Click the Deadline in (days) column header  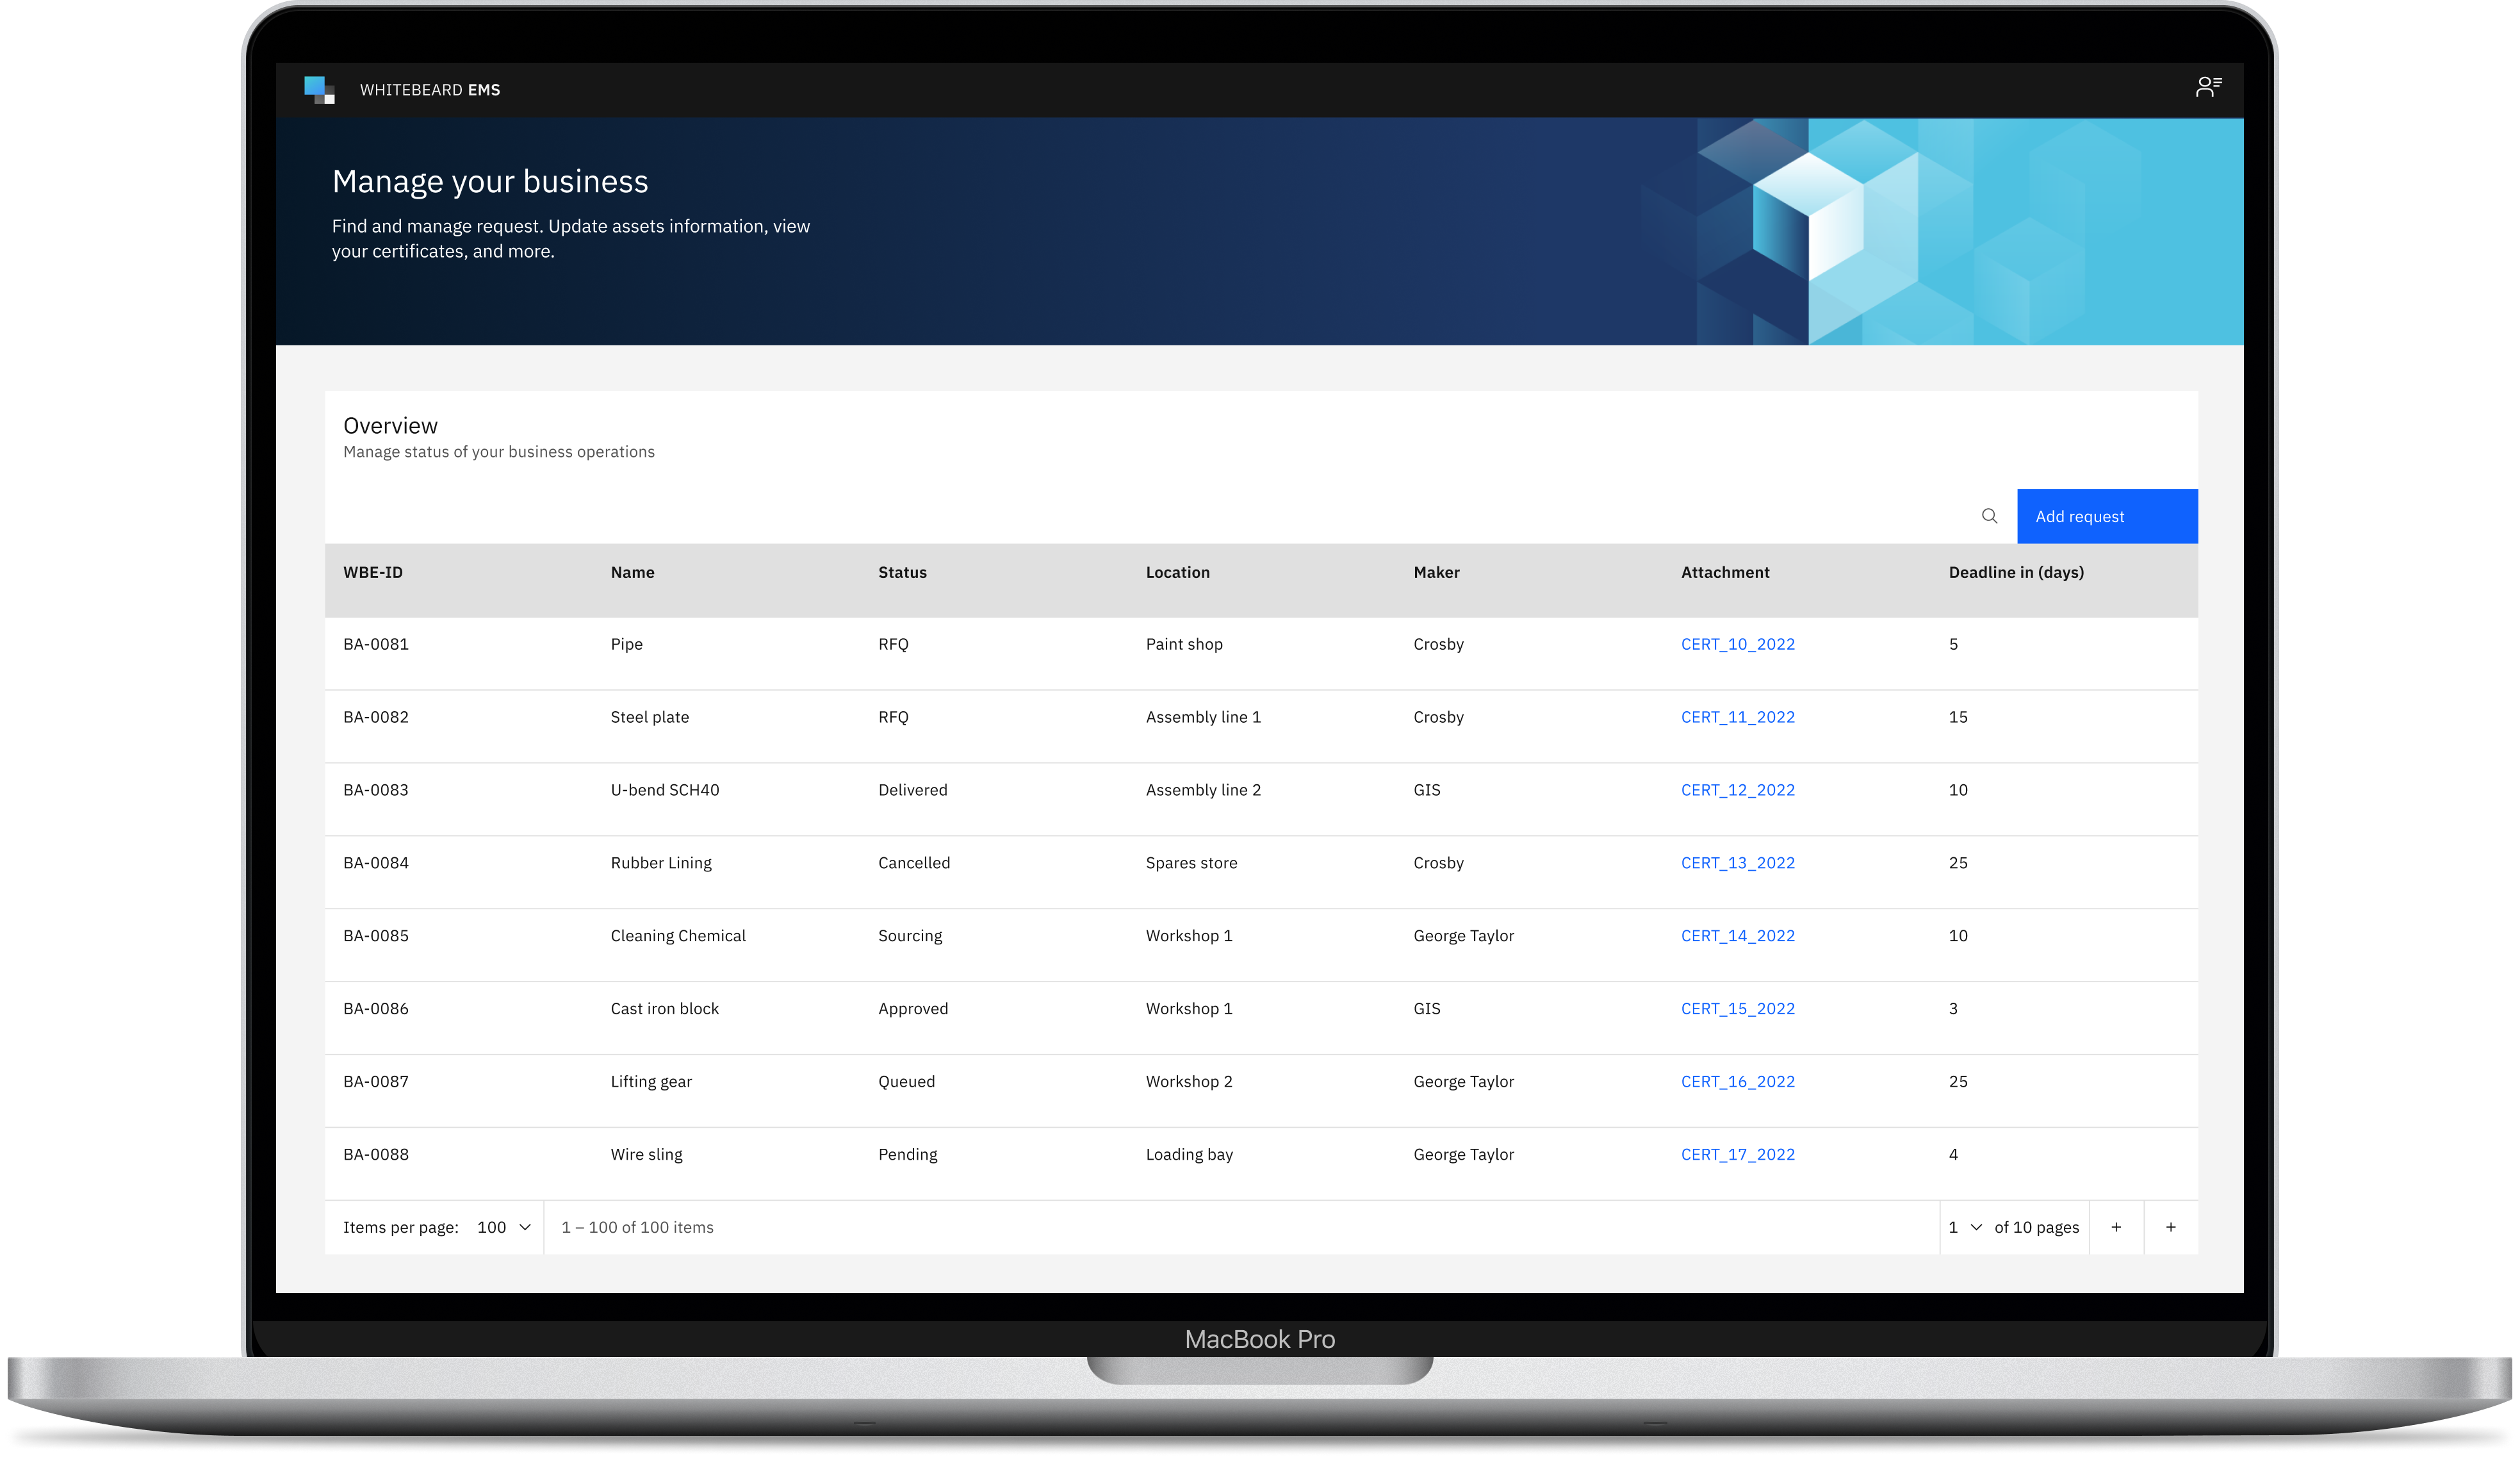coord(2015,572)
